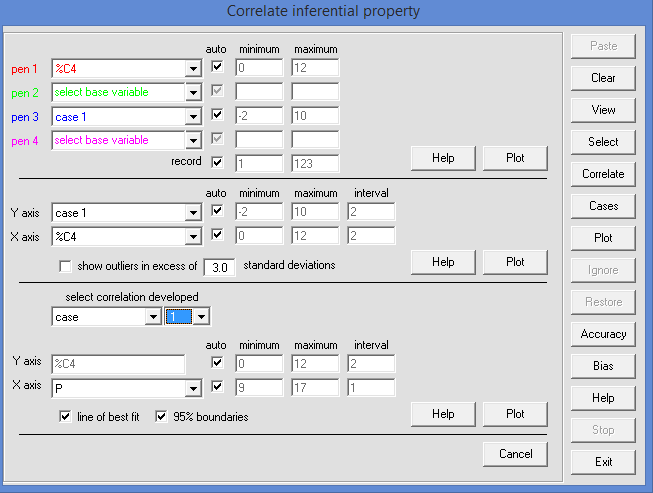The width and height of the screenshot is (653, 493).
Task: Click the Bias button
Action: click(x=602, y=366)
